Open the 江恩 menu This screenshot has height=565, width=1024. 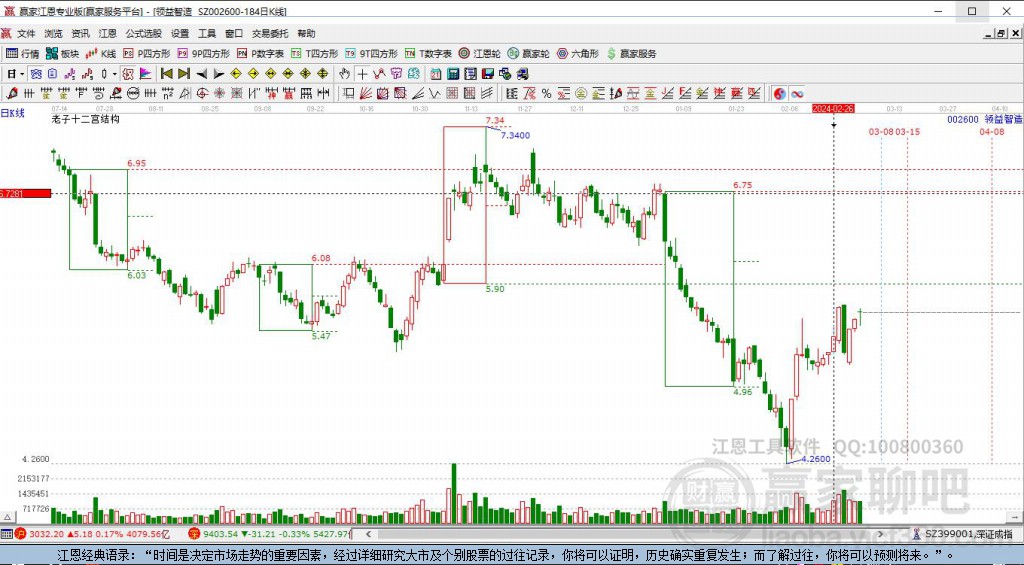tap(108, 33)
